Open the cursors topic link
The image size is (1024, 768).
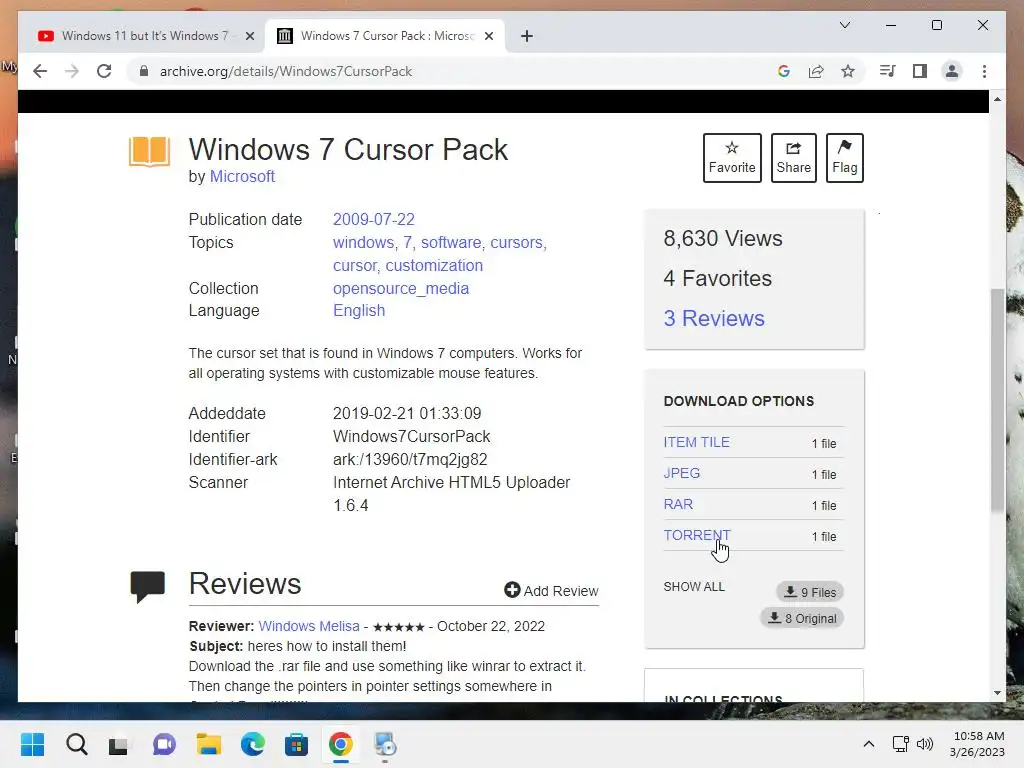point(517,242)
